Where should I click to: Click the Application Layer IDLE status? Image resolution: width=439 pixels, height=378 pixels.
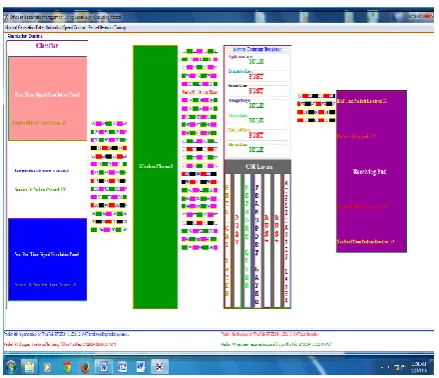click(x=256, y=61)
